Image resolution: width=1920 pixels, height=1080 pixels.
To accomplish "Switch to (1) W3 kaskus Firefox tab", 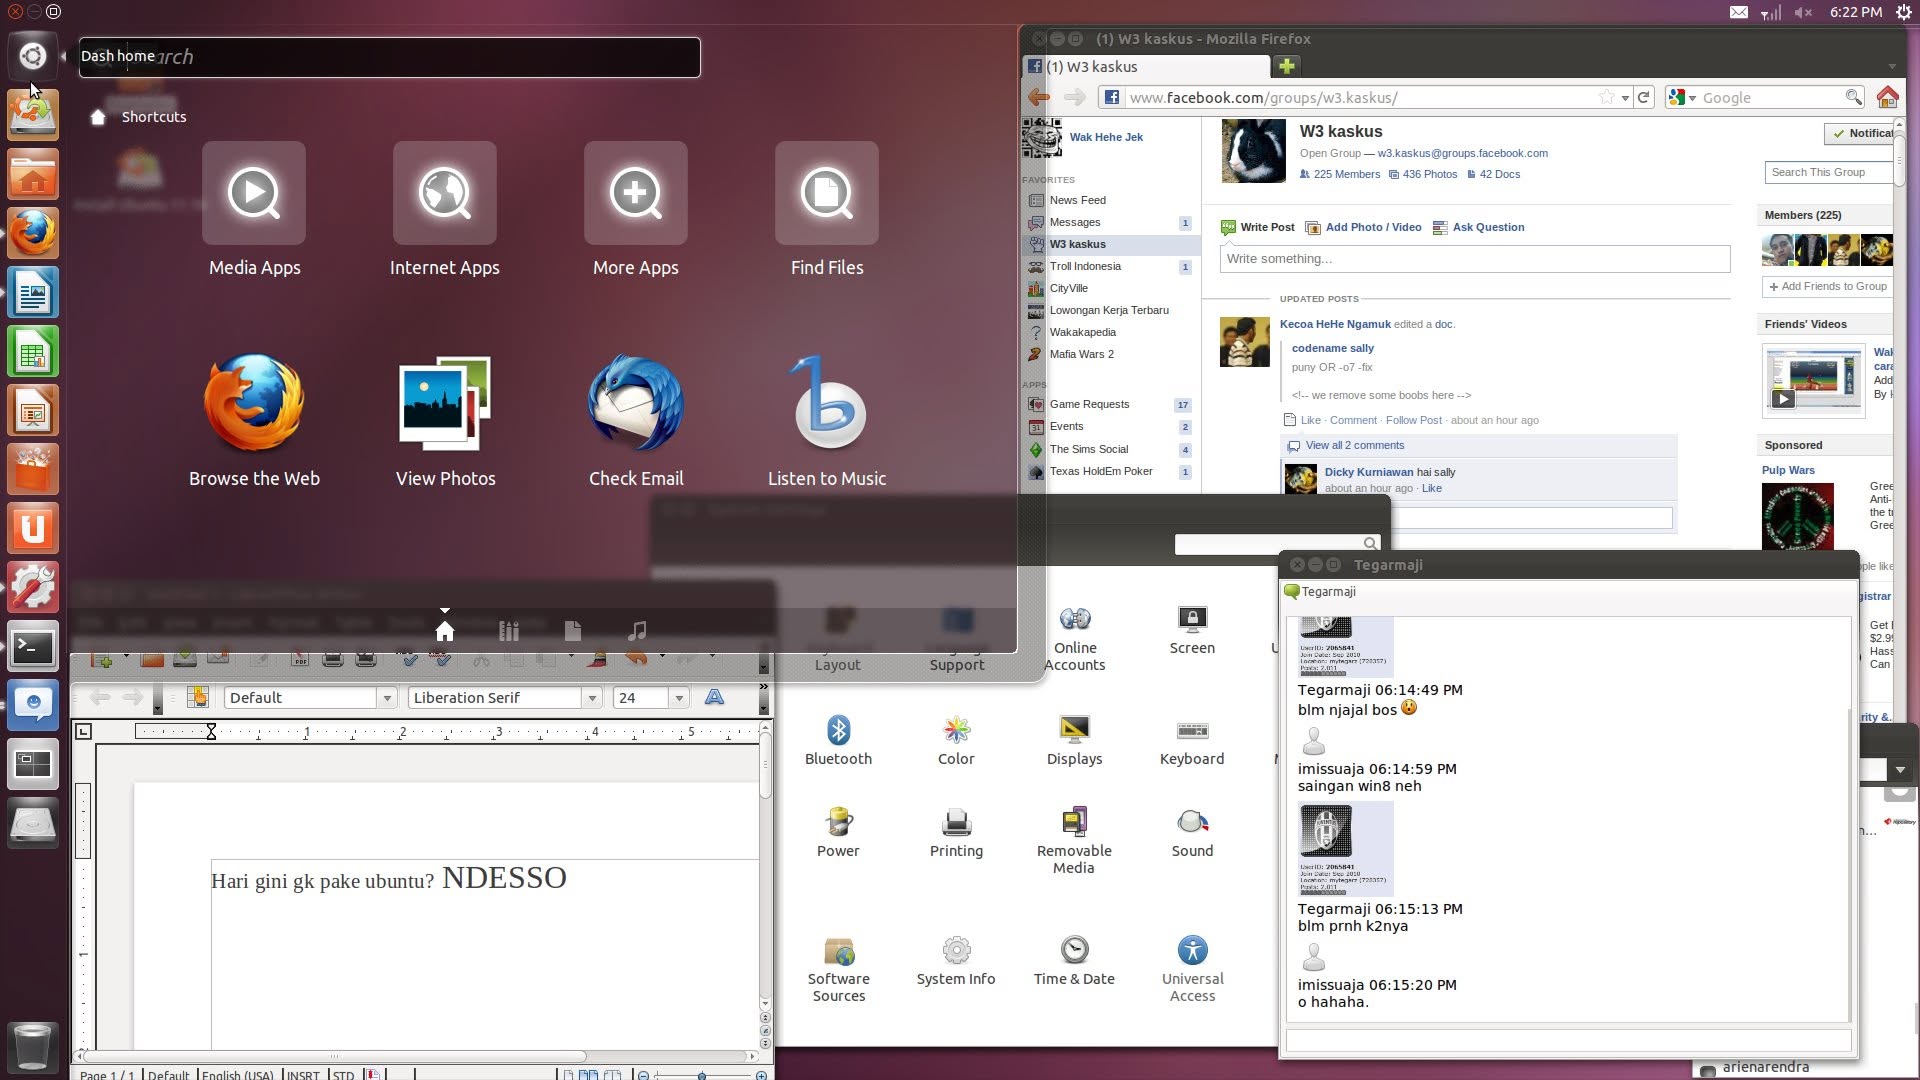I will pos(1146,67).
